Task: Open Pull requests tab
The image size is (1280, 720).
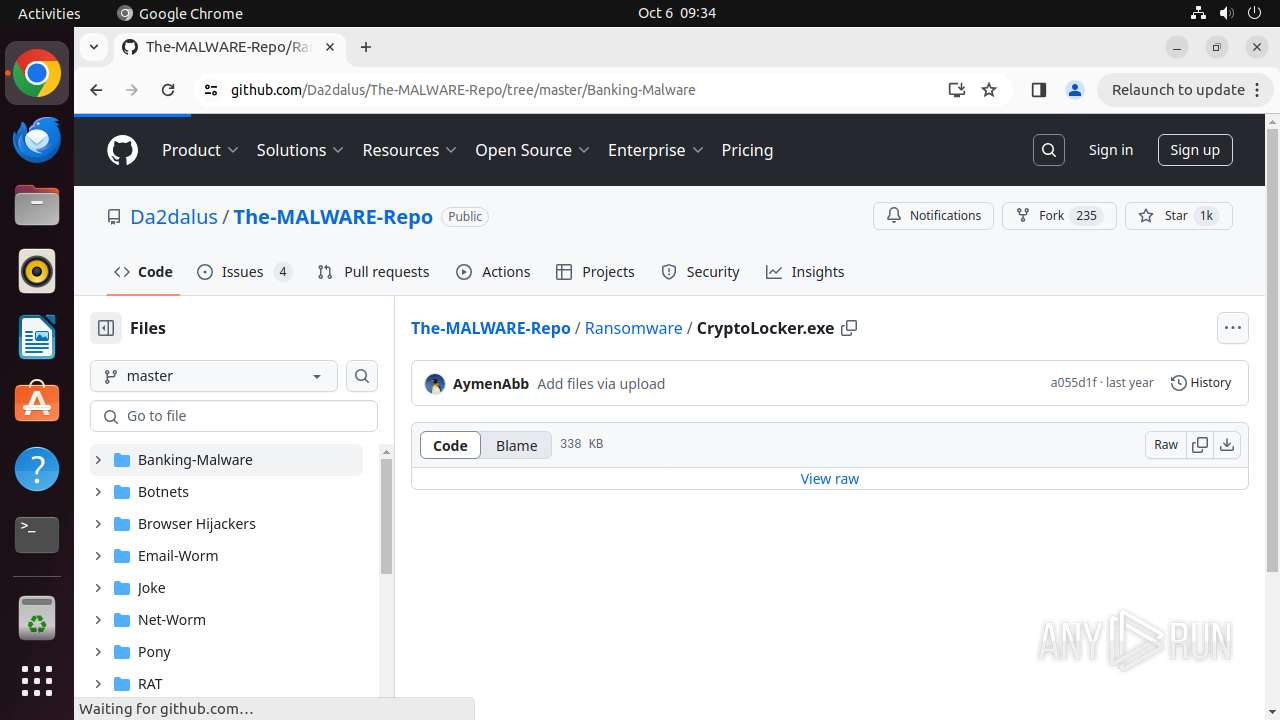Action: coord(373,272)
